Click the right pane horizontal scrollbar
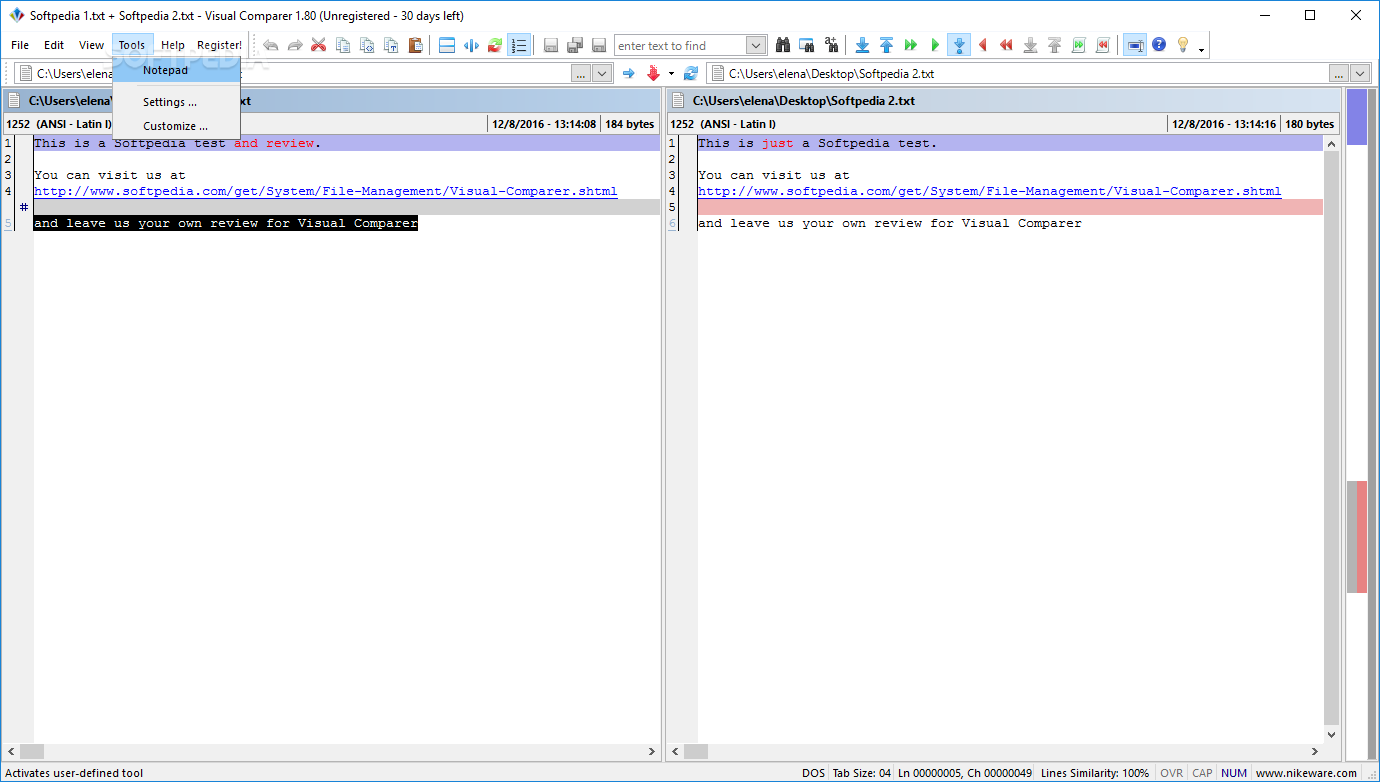Screen dimensions: 1380x782 click(x=996, y=751)
